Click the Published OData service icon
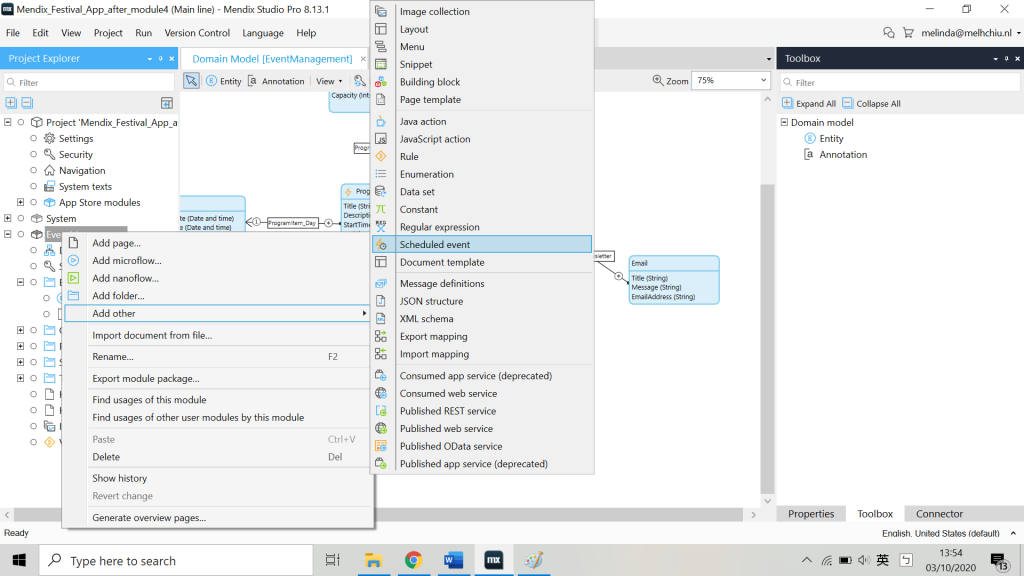1024x576 pixels. pos(381,446)
